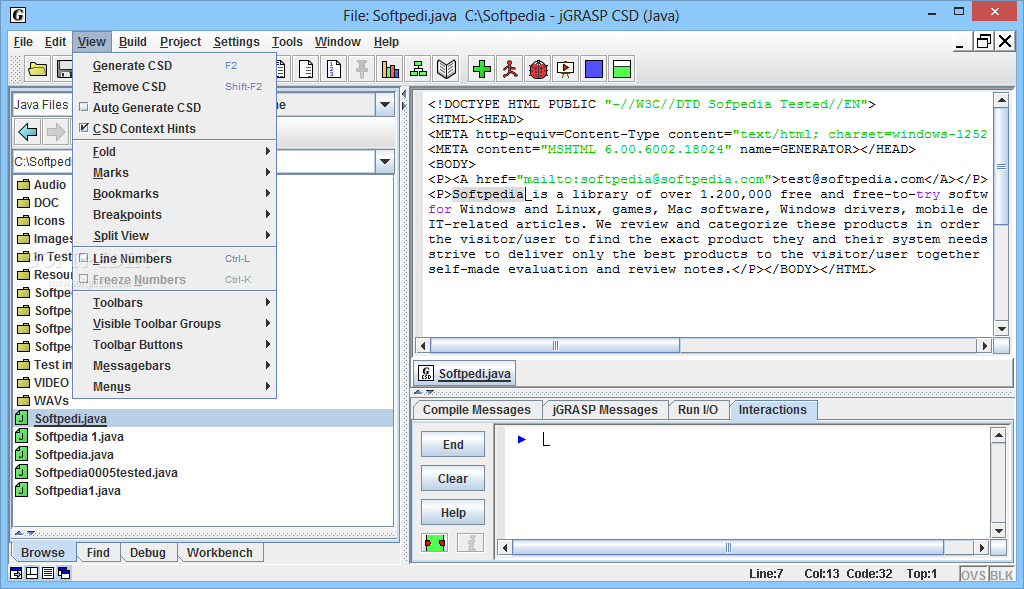
Task: Toggle the Freeze Numbers checkbox
Action: [x=84, y=279]
